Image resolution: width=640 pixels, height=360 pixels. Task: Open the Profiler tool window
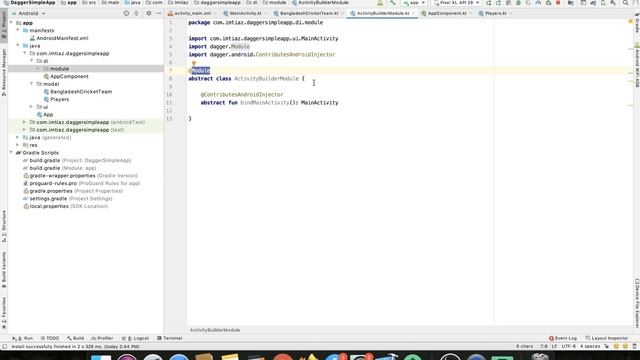coord(102,338)
